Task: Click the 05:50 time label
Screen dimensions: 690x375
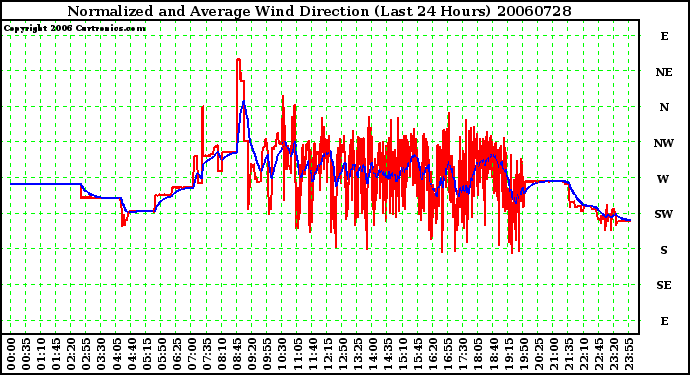Action: [x=161, y=354]
